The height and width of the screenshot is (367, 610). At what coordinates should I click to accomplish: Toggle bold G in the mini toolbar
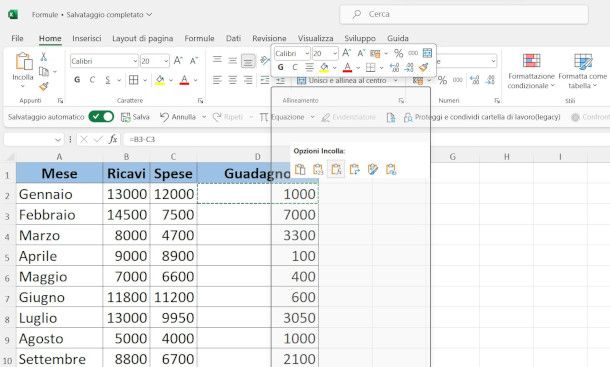[280, 68]
